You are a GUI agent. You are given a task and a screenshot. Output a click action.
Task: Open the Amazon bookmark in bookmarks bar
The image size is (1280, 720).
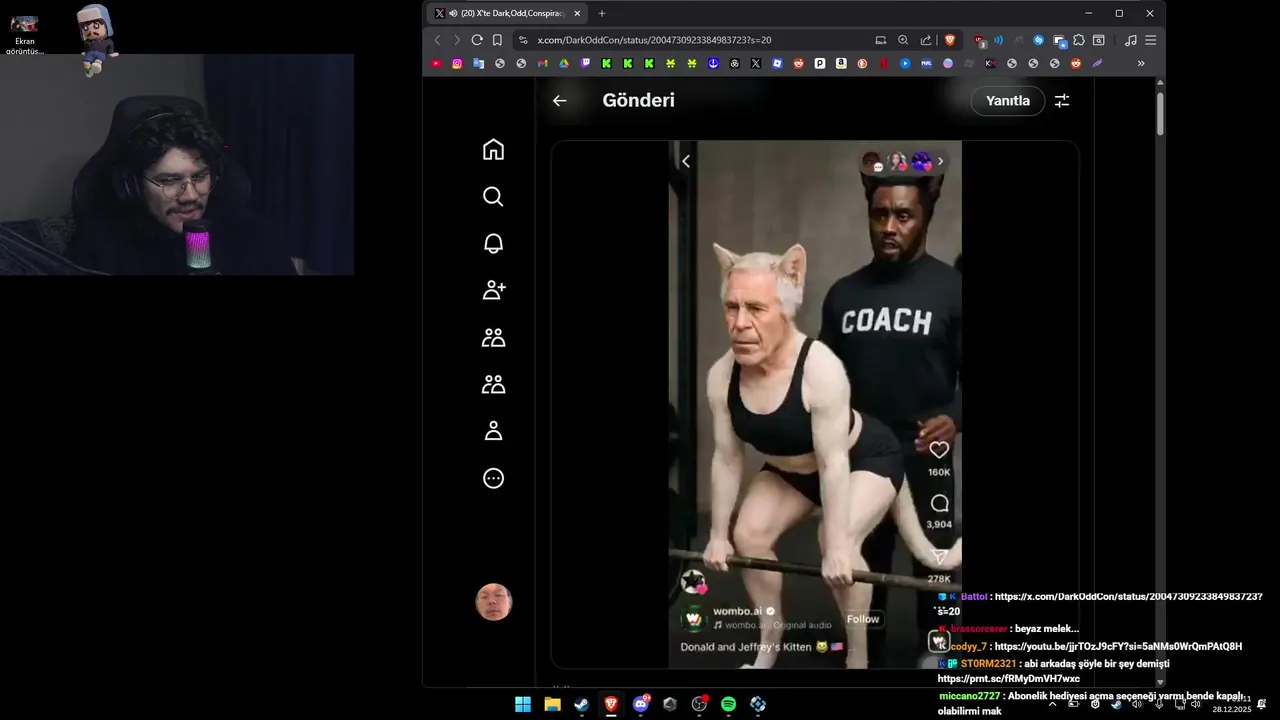[841, 63]
